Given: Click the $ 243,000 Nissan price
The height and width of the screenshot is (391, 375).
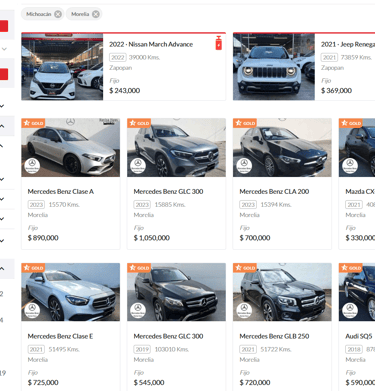Looking at the screenshot, I should click(x=125, y=91).
